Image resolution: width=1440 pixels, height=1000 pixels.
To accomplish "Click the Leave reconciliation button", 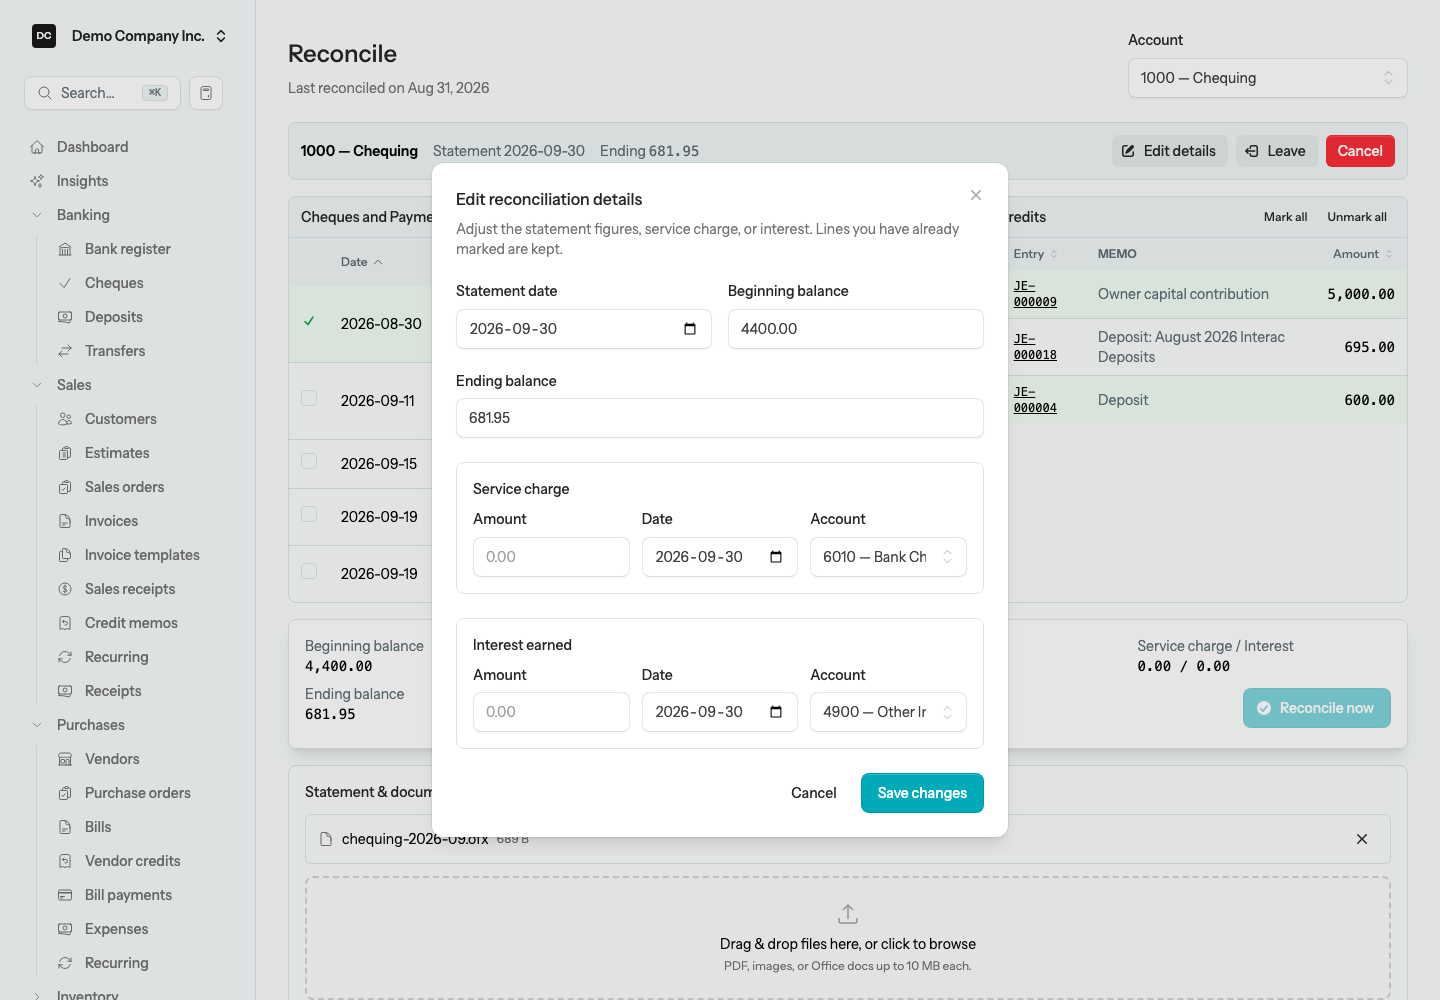I will 1276,151.
